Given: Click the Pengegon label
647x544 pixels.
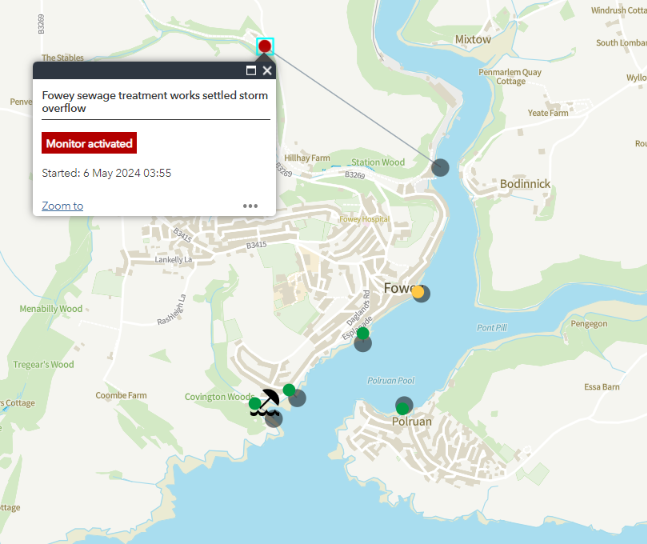Looking at the screenshot, I should tap(589, 324).
